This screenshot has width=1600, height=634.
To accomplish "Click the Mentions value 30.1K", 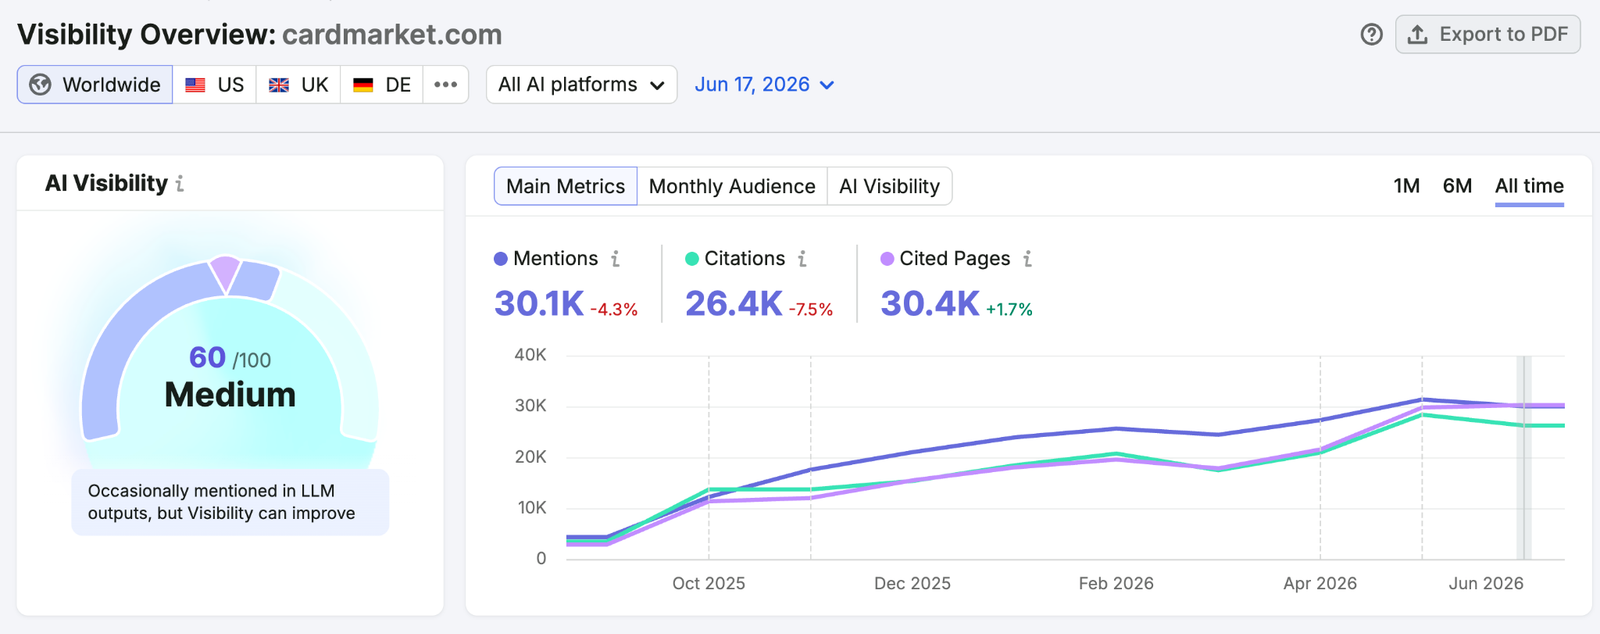I will 539,303.
